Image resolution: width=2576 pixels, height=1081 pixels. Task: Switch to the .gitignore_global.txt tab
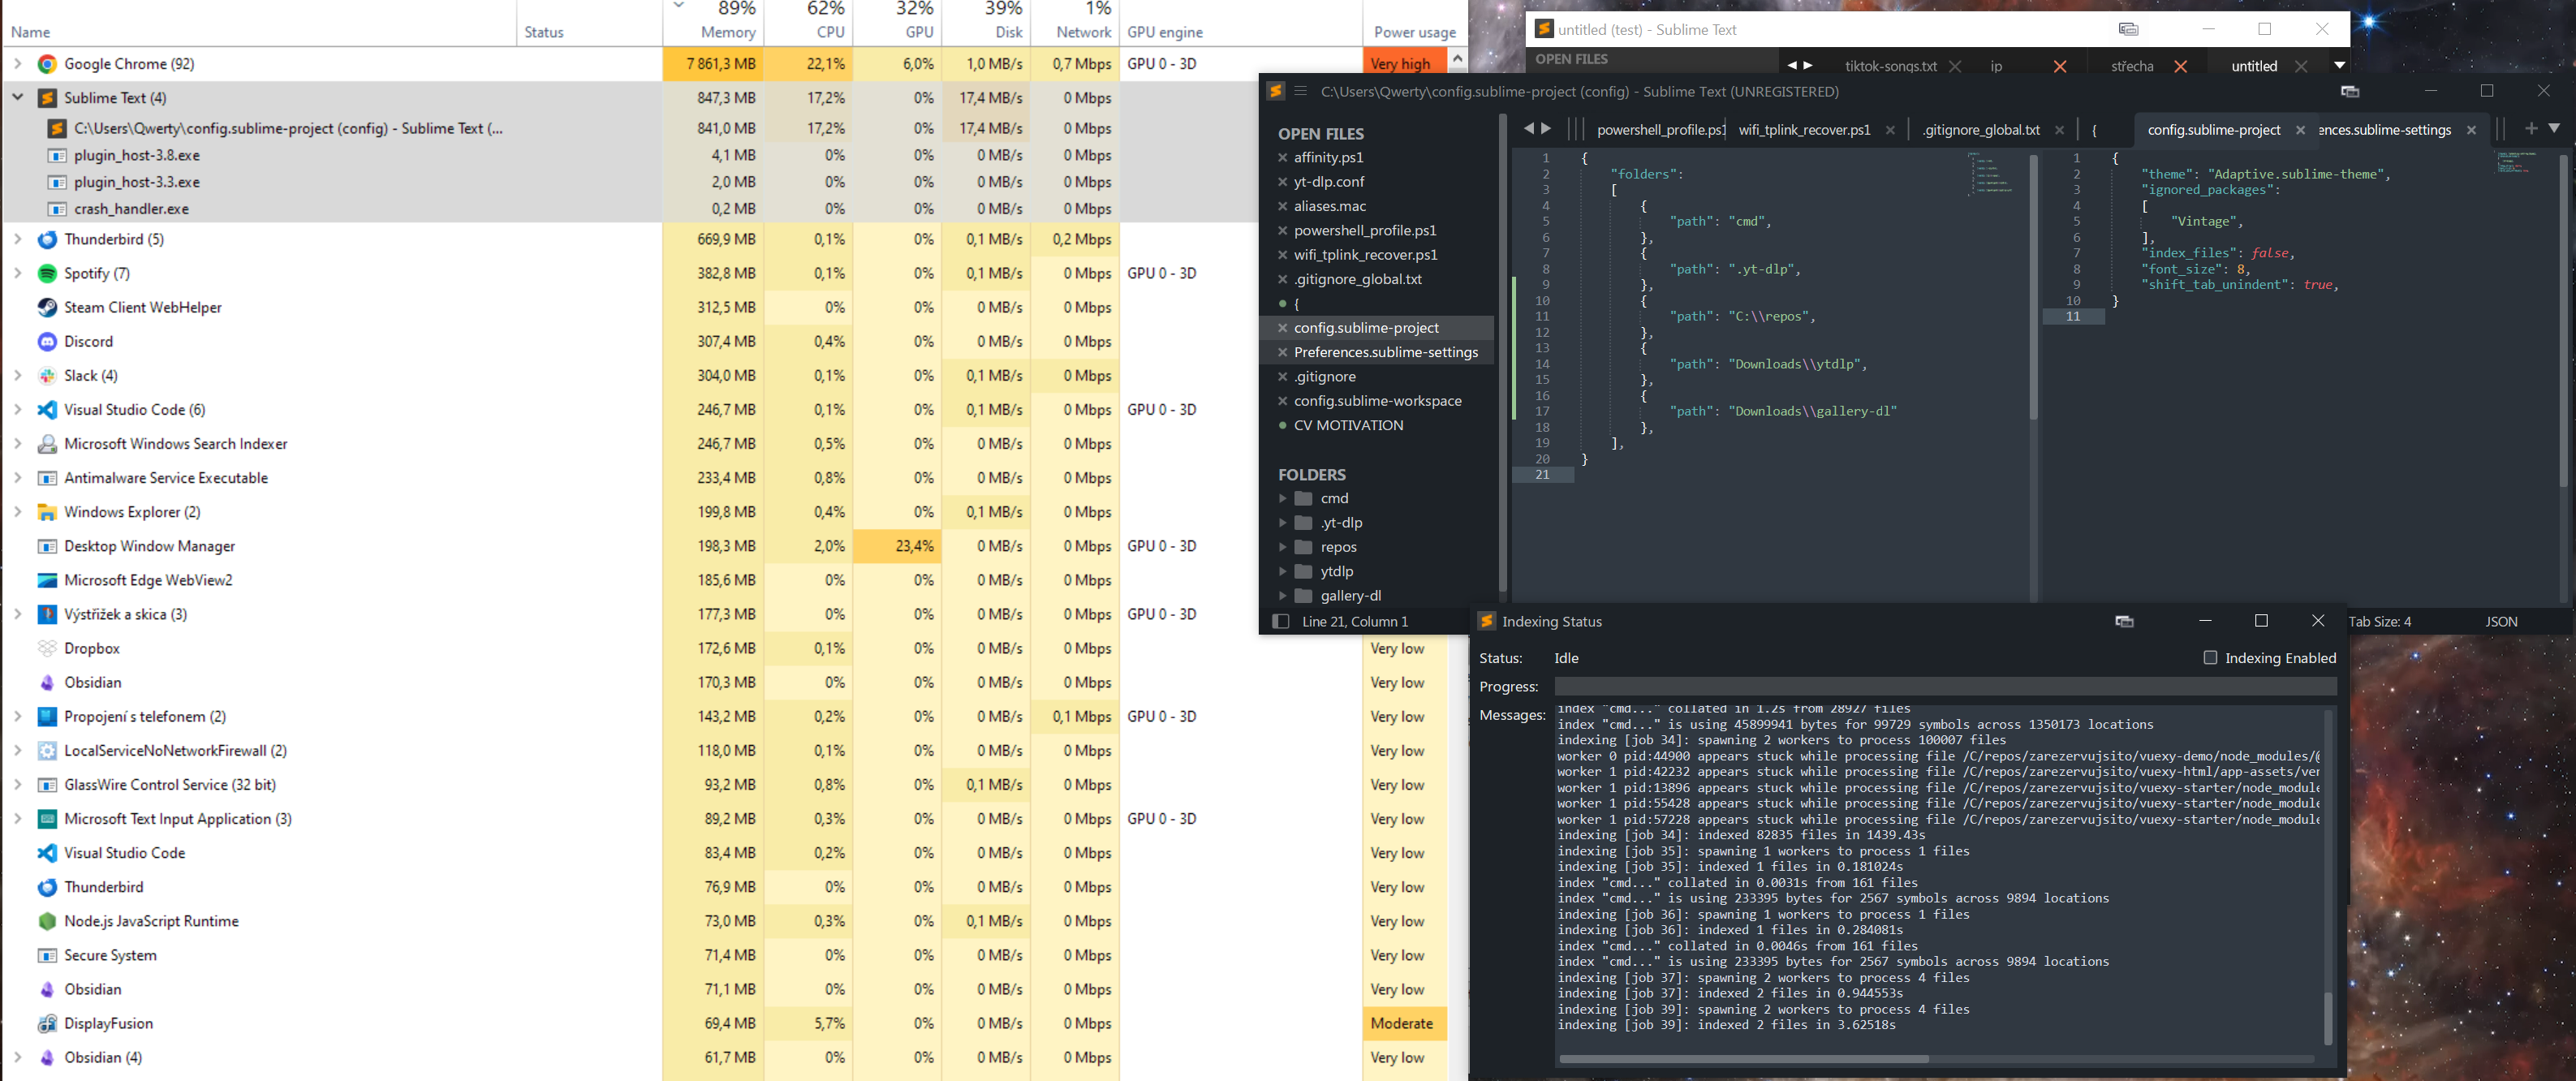pos(1980,130)
